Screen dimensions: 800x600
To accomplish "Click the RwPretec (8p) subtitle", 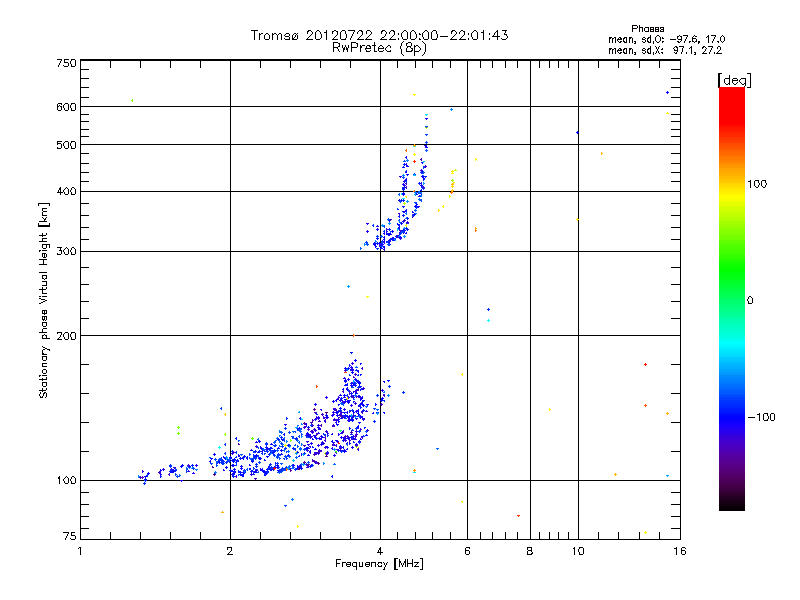I will [x=379, y=48].
